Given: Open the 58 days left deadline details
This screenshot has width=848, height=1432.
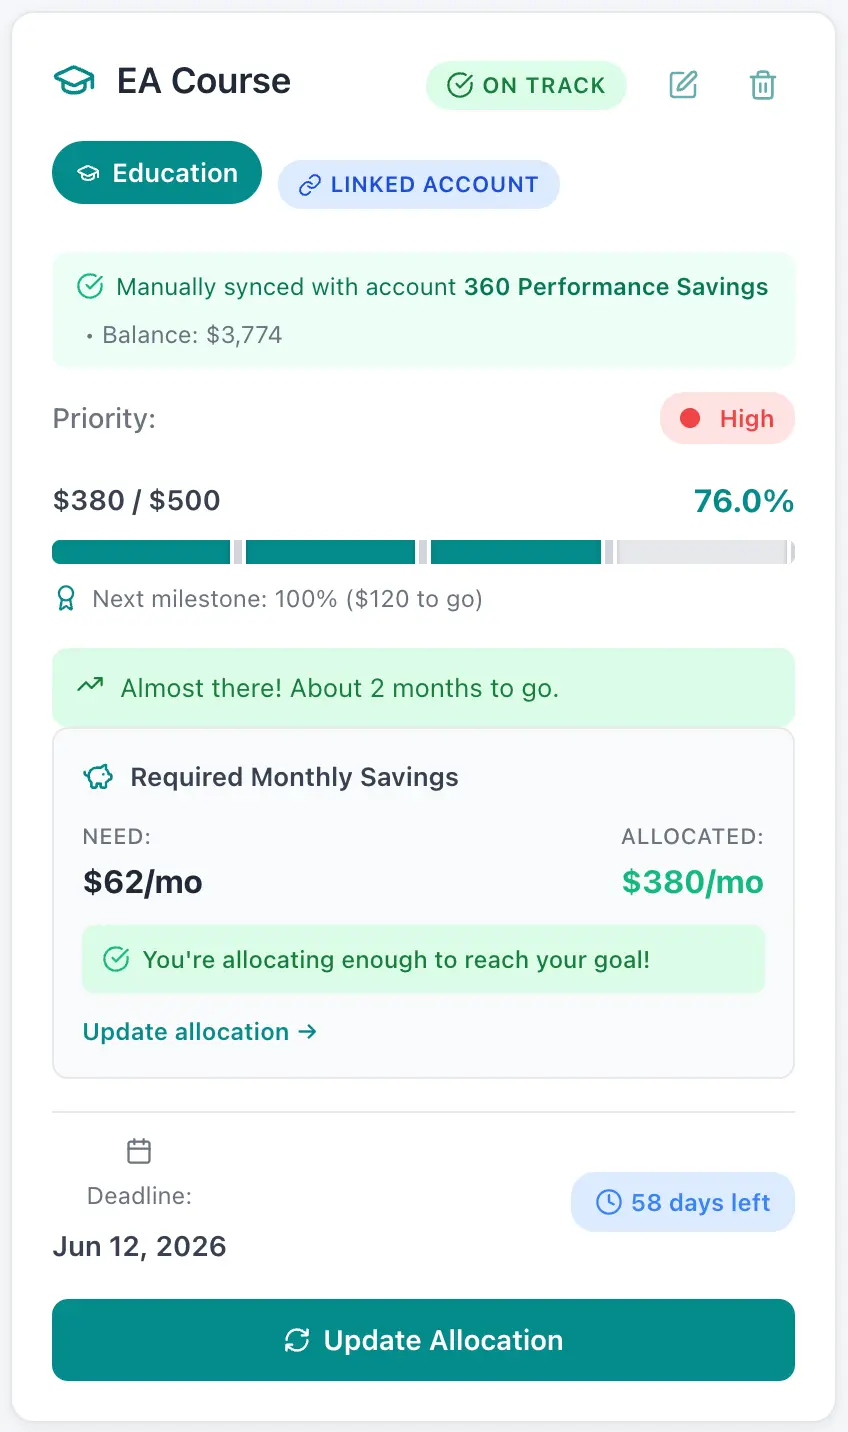Looking at the screenshot, I should tap(682, 1202).
